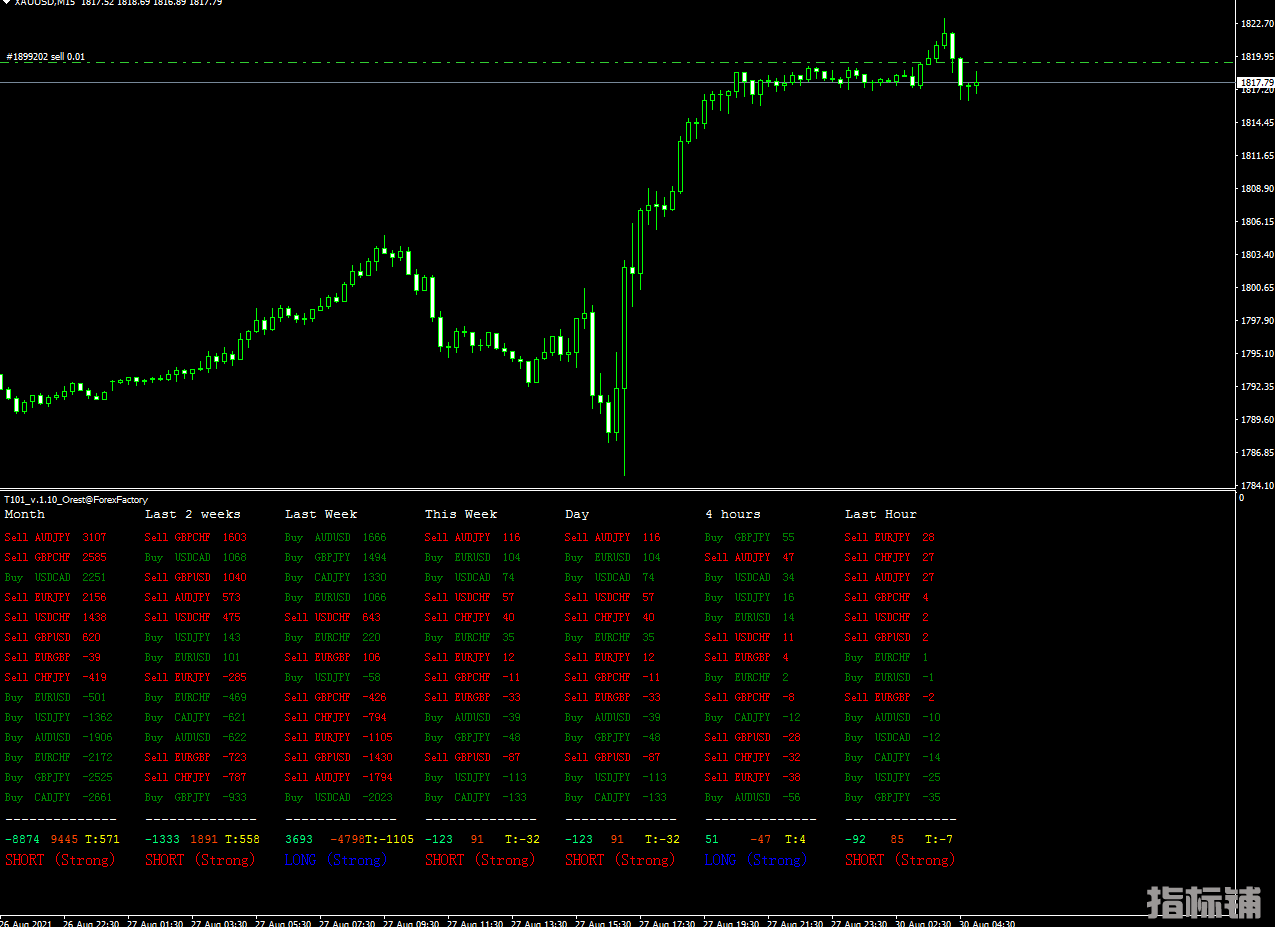The width and height of the screenshot is (1275, 927).
Task: Click the Last Hour column header
Action: [x=881, y=514]
